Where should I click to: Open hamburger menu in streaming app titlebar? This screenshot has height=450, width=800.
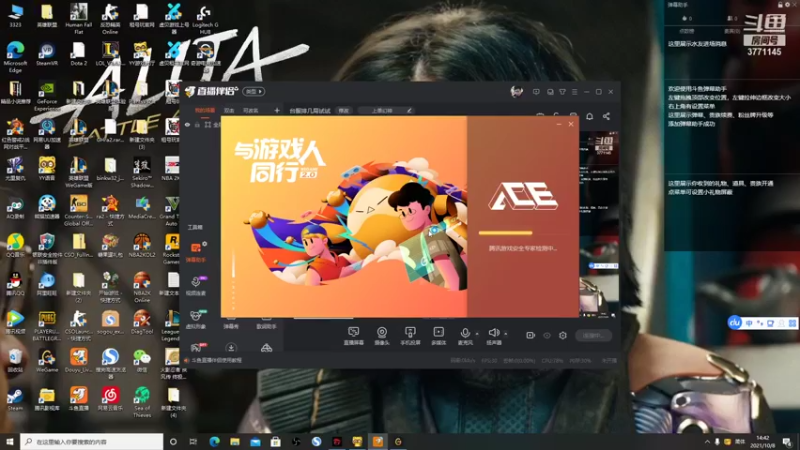tap(574, 92)
